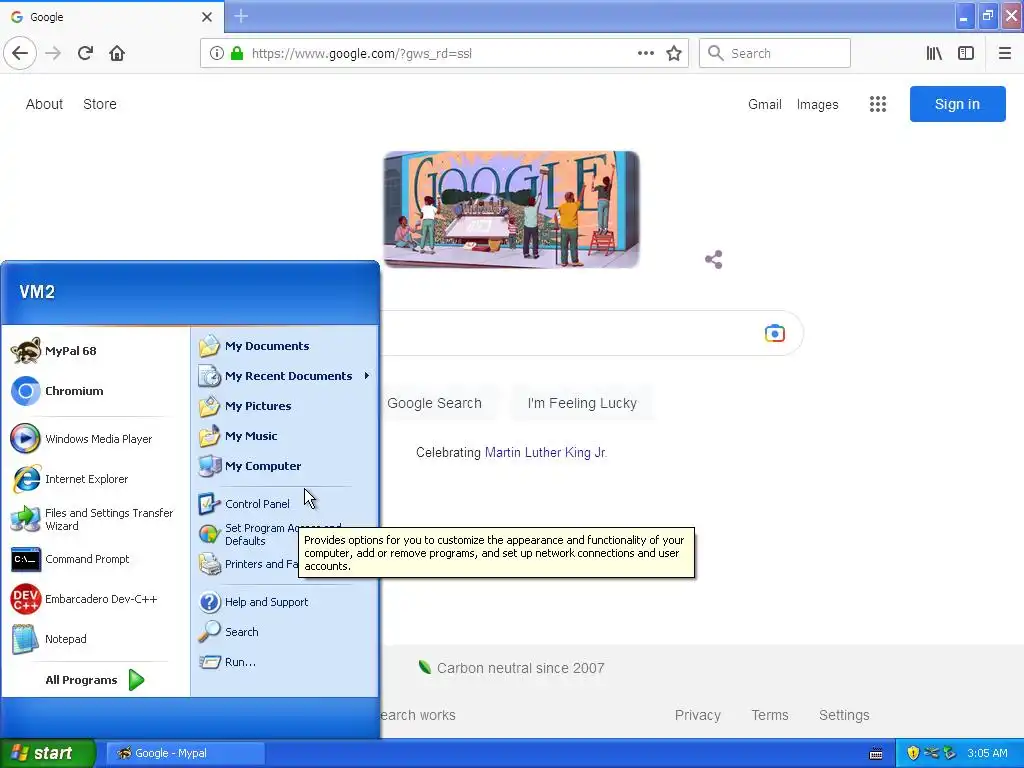Image resolution: width=1024 pixels, height=768 pixels.
Task: Open the browser home page icon
Action: [x=117, y=53]
